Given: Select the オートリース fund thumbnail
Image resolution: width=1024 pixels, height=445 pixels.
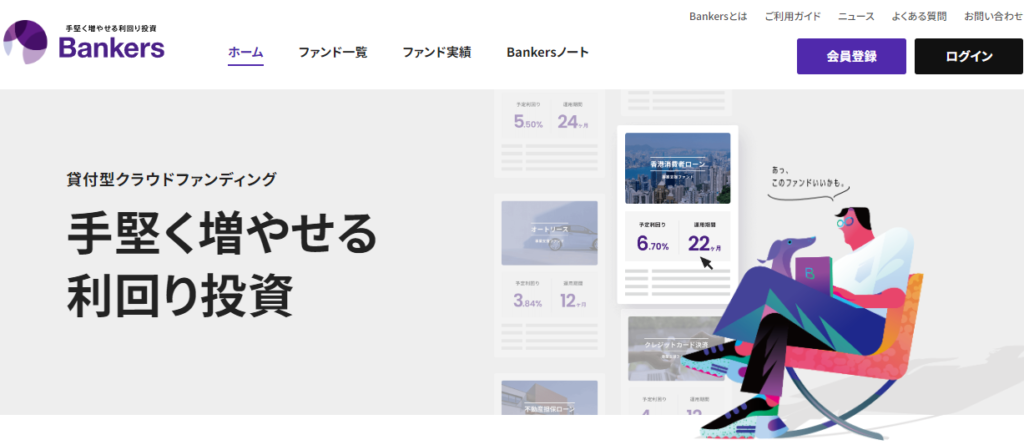Looking at the screenshot, I should pyautogui.click(x=549, y=233).
